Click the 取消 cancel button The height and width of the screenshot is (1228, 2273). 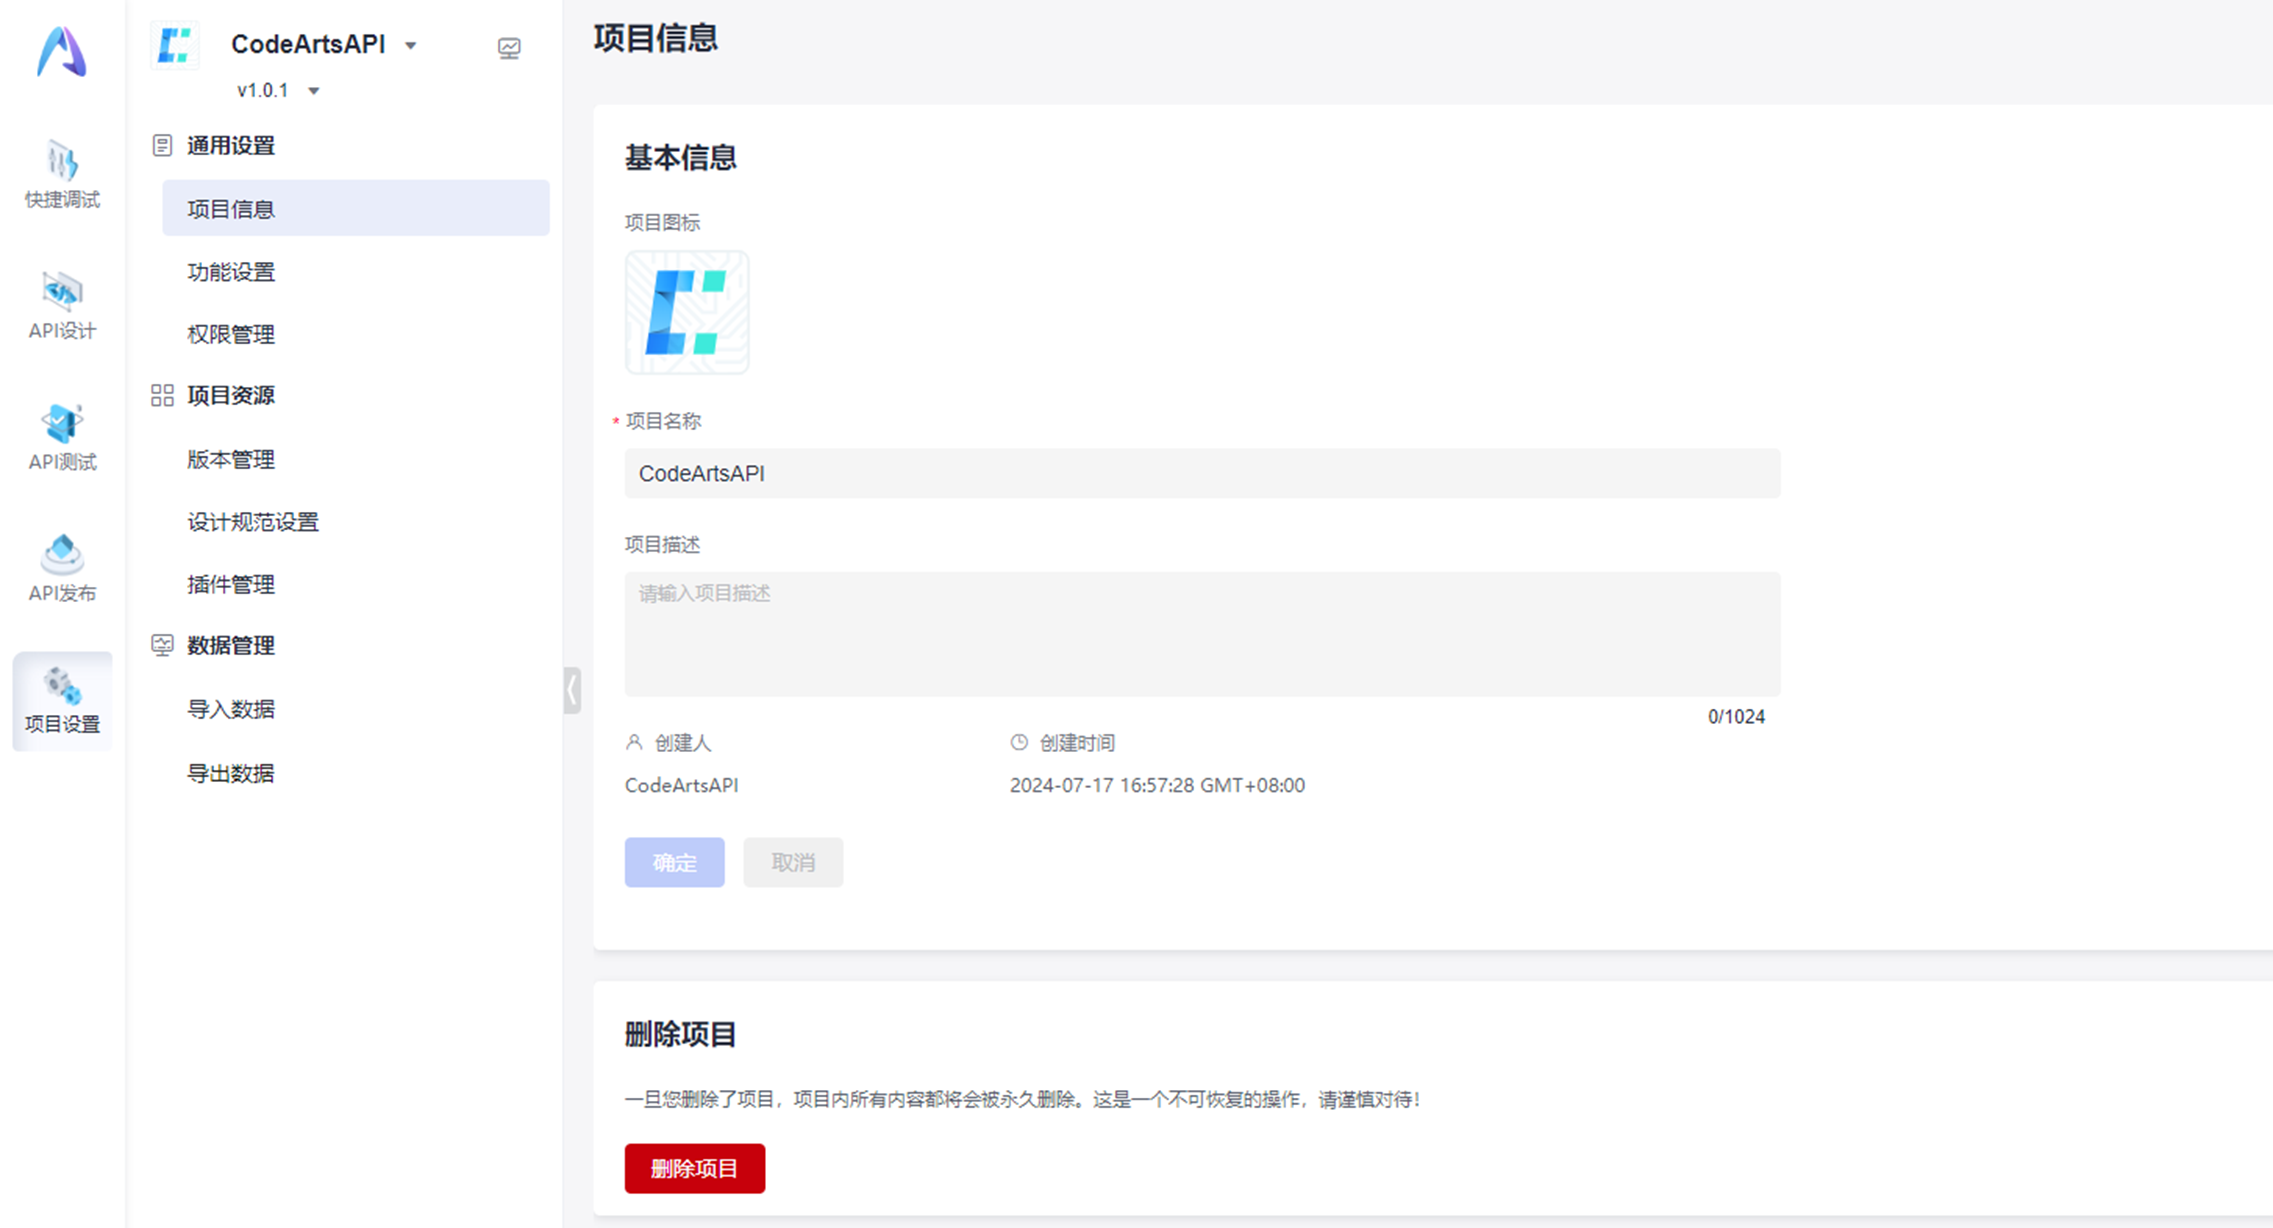[792, 862]
